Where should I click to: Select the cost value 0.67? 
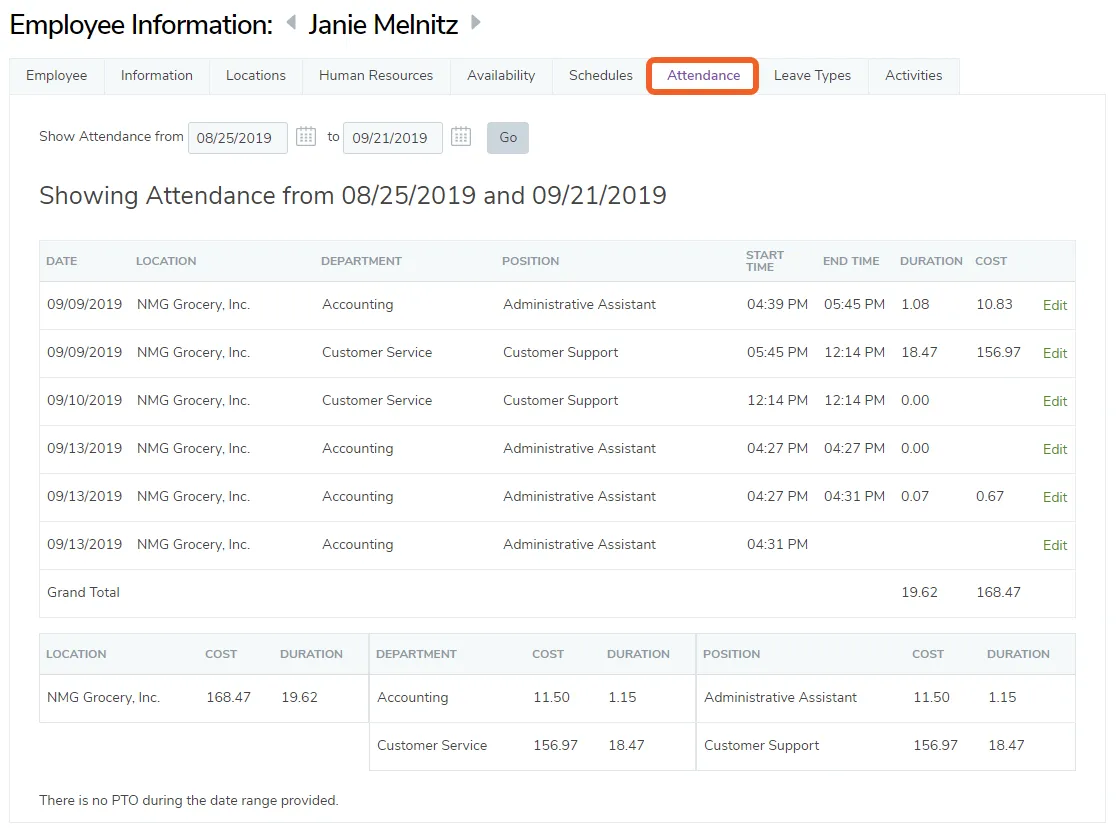[990, 496]
